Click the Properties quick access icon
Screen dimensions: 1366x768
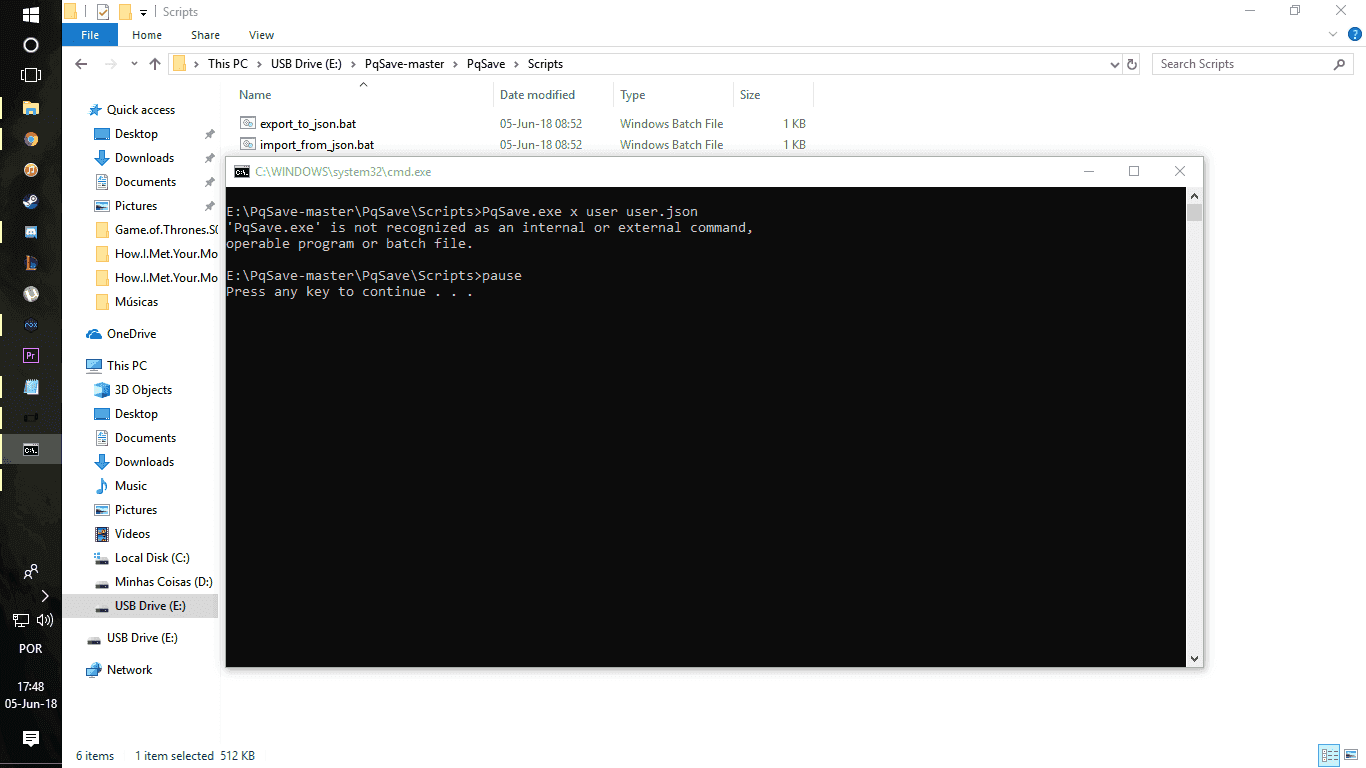[103, 12]
